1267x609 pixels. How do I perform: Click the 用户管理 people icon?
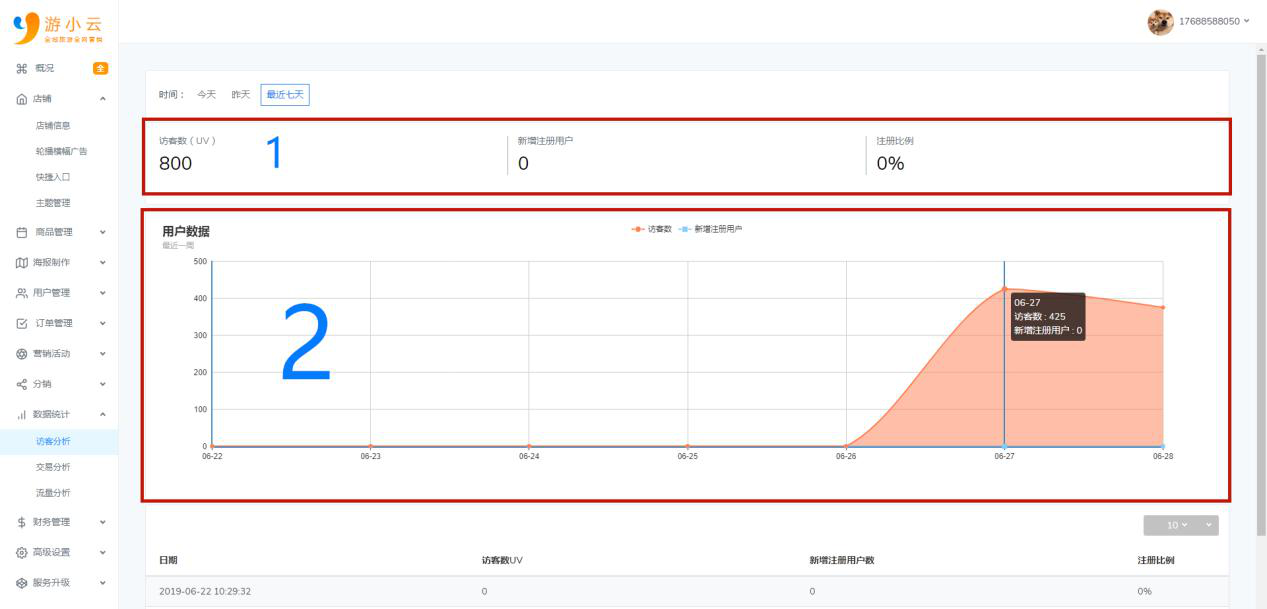click(x=22, y=293)
